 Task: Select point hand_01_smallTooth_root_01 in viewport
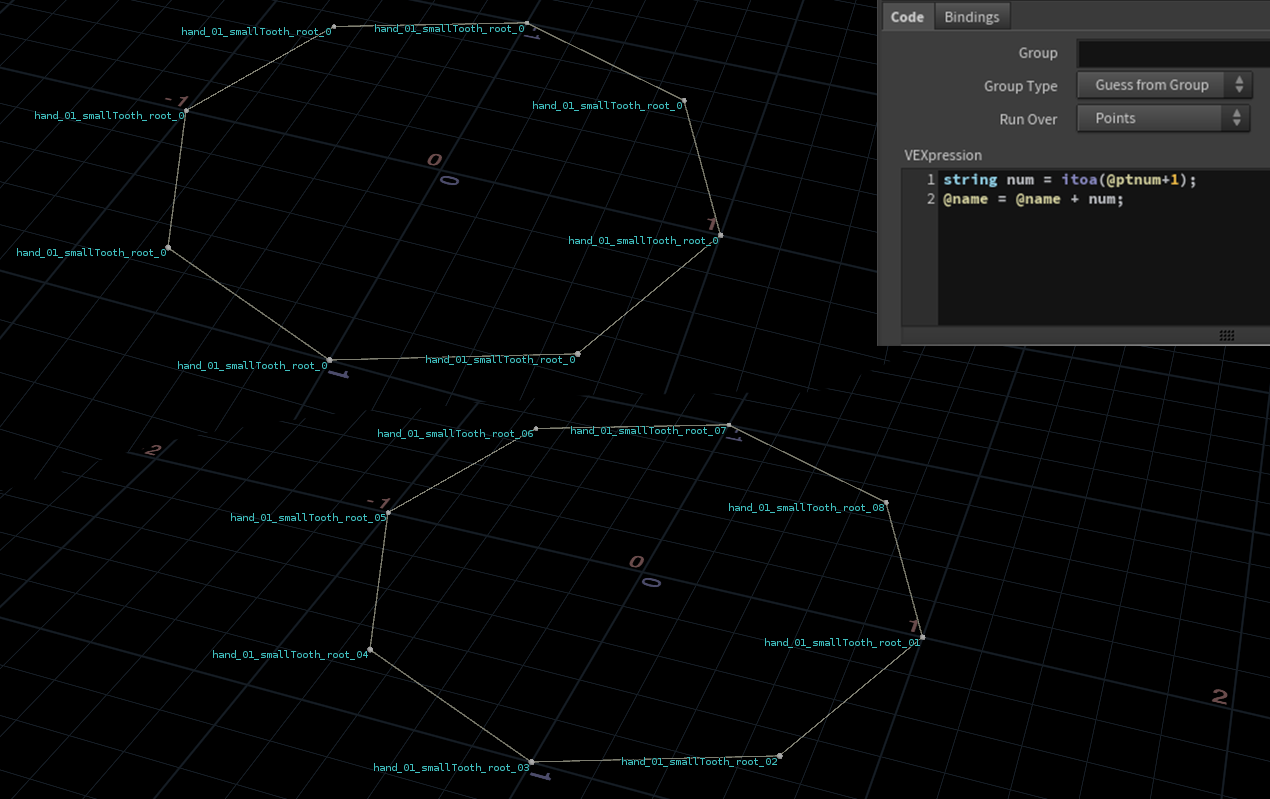click(922, 638)
